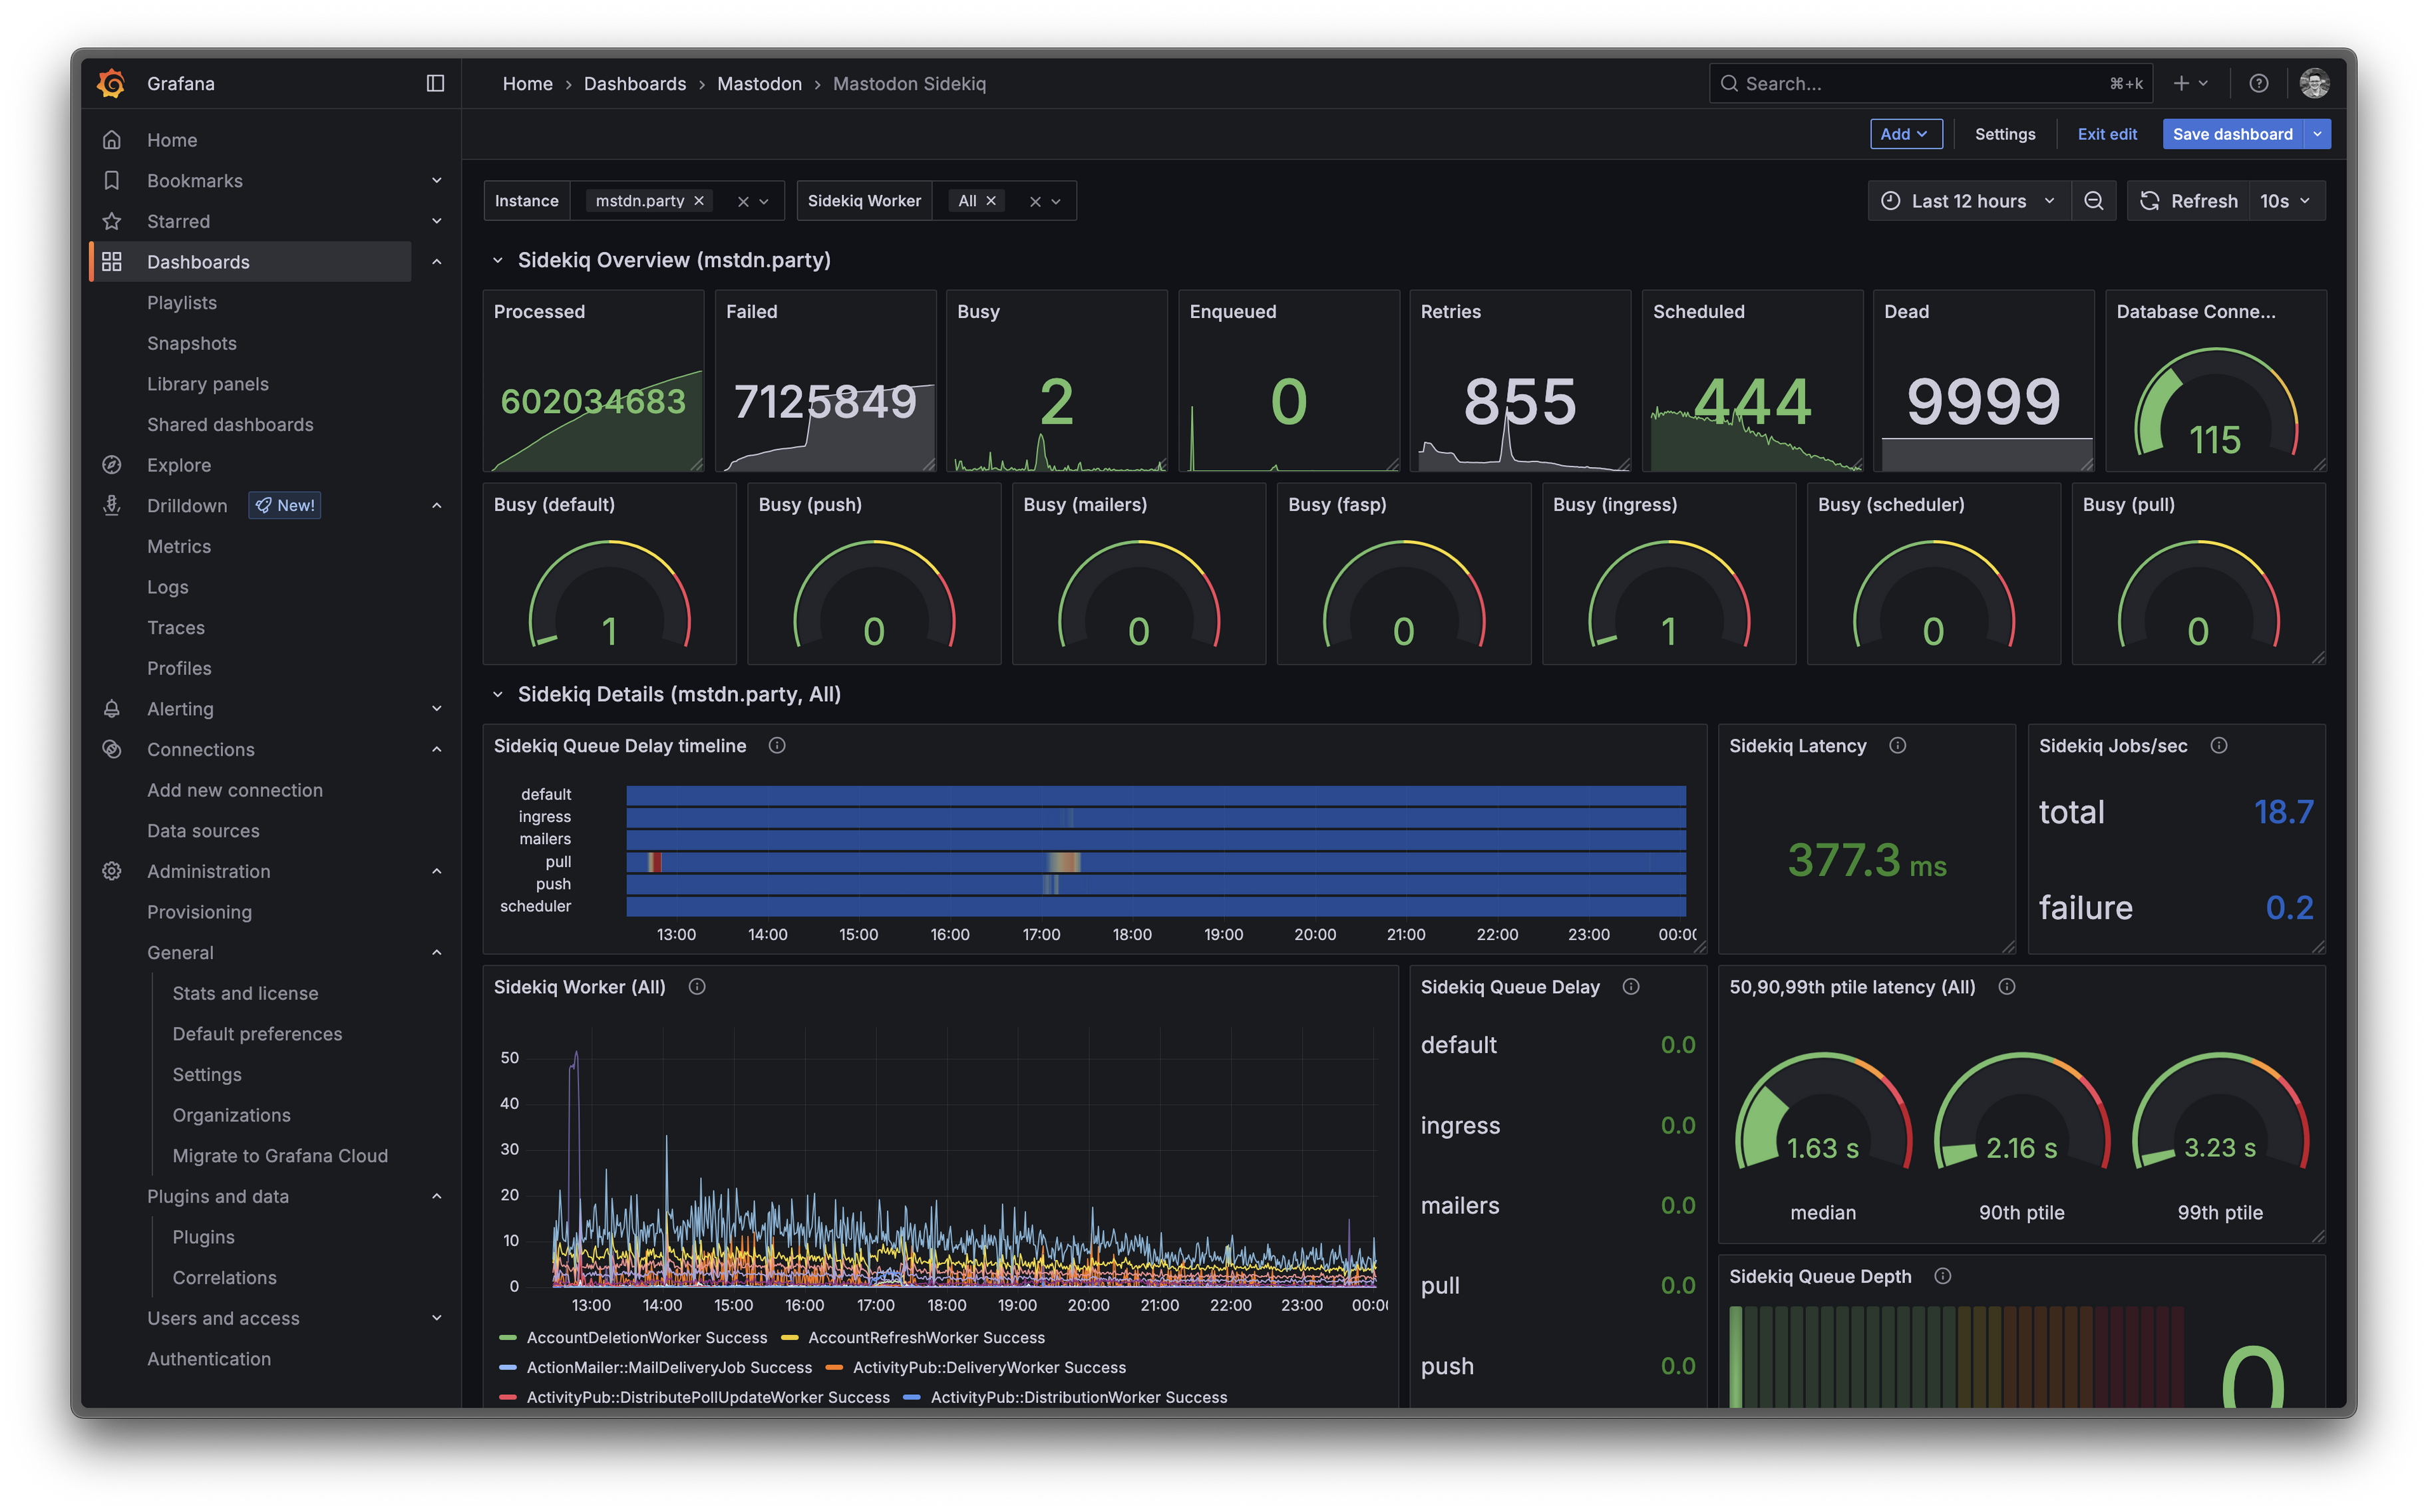This screenshot has height=1512, width=2428.
Task: Click the Exit edit link
Action: [2106, 134]
